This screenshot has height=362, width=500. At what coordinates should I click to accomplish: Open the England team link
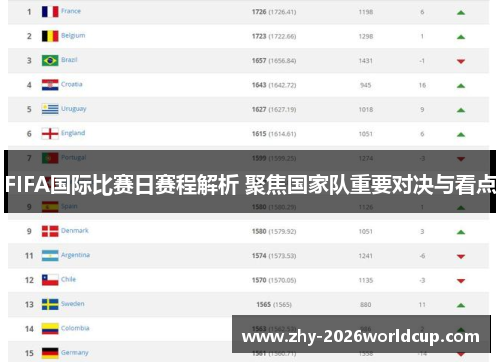coord(73,133)
